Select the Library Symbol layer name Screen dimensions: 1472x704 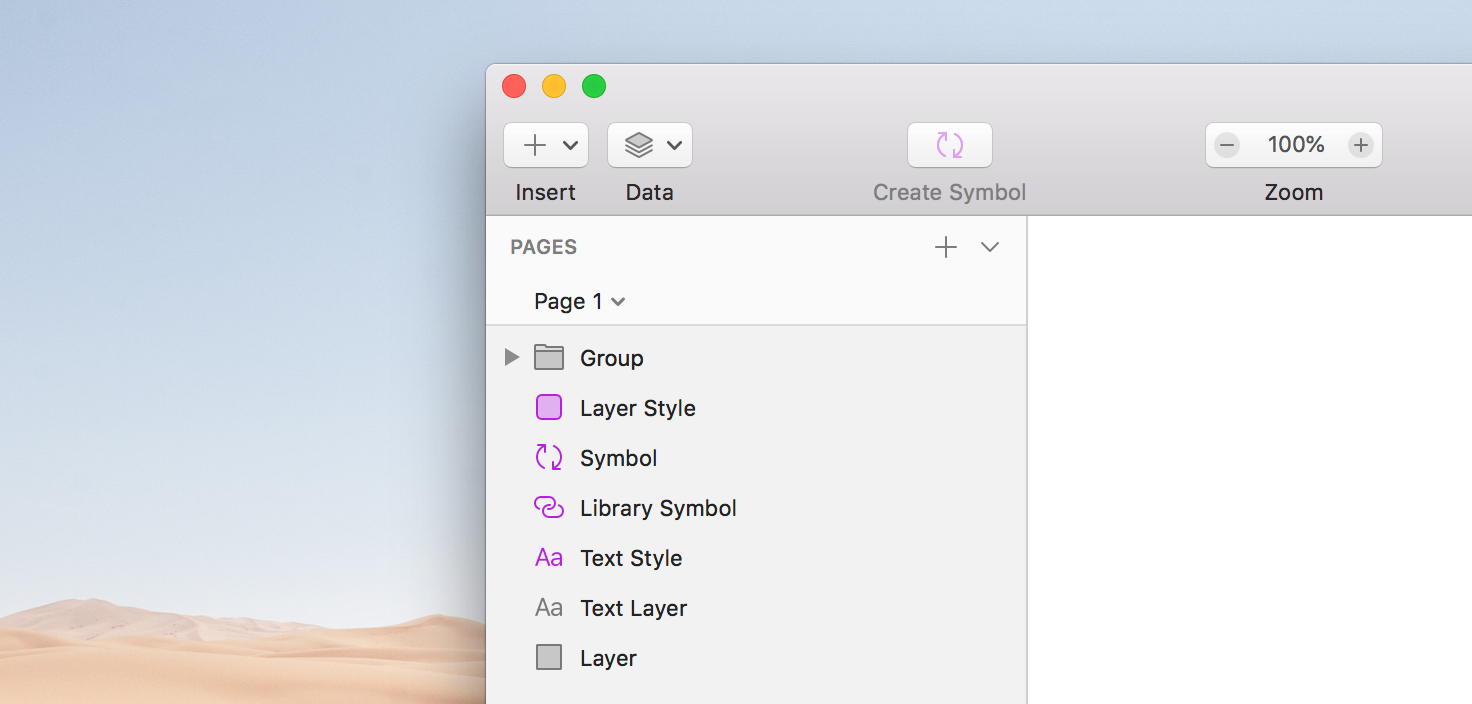[658, 508]
